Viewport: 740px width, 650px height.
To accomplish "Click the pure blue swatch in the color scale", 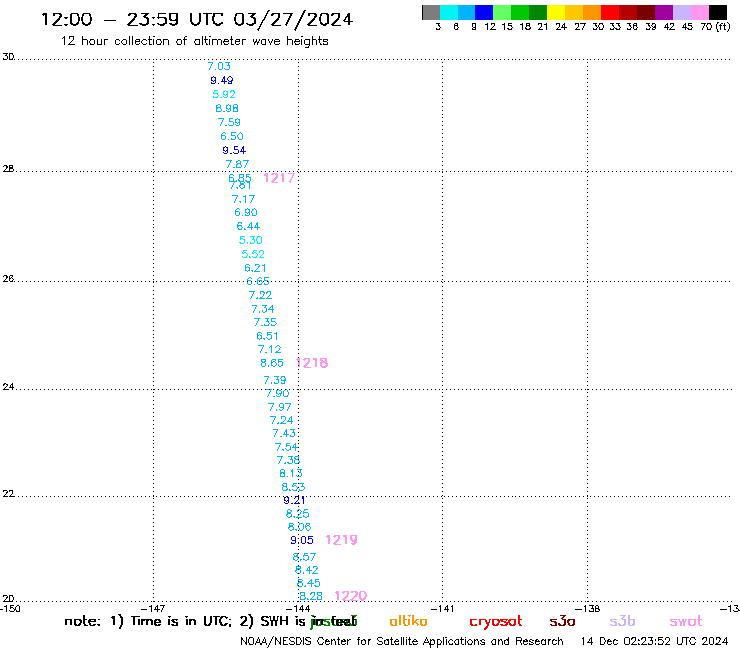I will point(484,12).
